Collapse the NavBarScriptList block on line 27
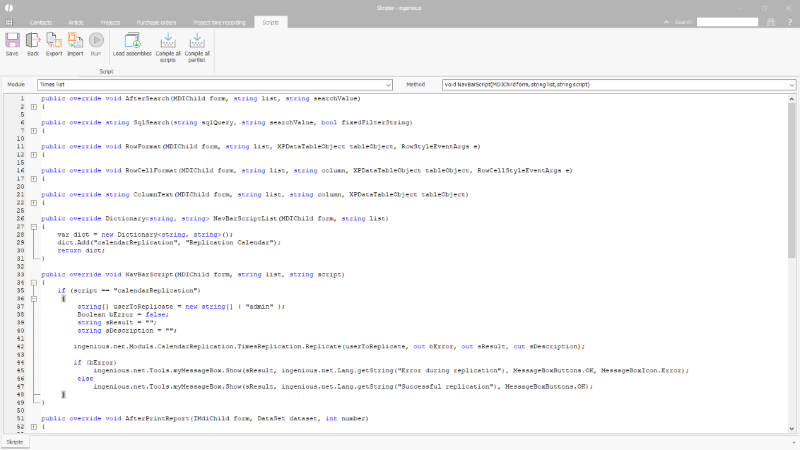 click(x=34, y=227)
